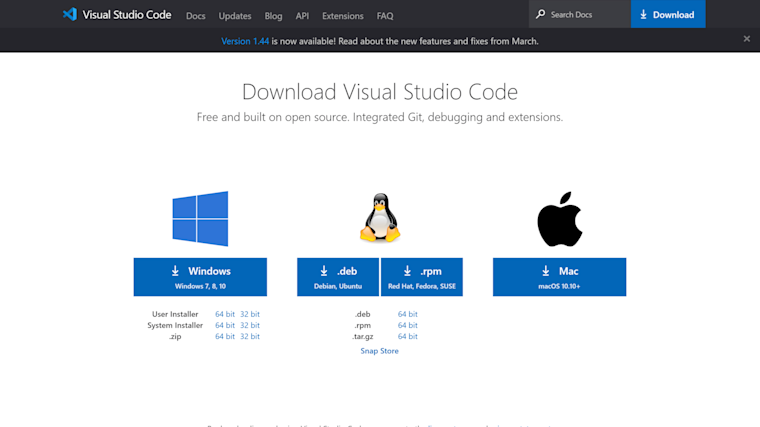Image resolution: width=760 pixels, height=427 pixels.
Task: Download the Windows installer
Action: tap(200, 277)
